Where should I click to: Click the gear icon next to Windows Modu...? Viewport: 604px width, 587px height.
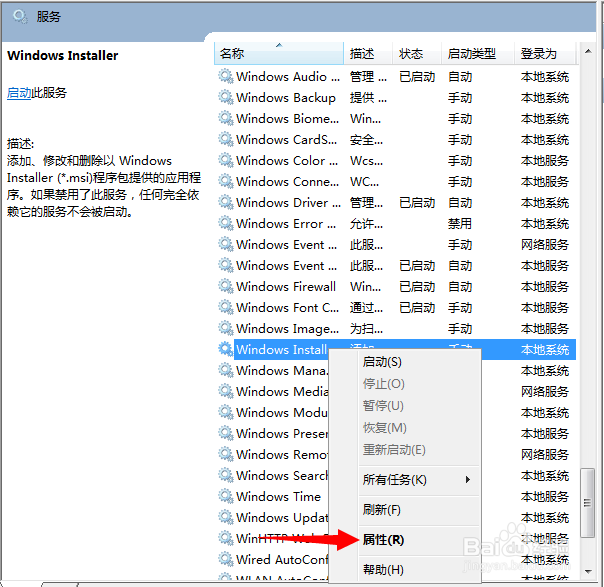226,412
